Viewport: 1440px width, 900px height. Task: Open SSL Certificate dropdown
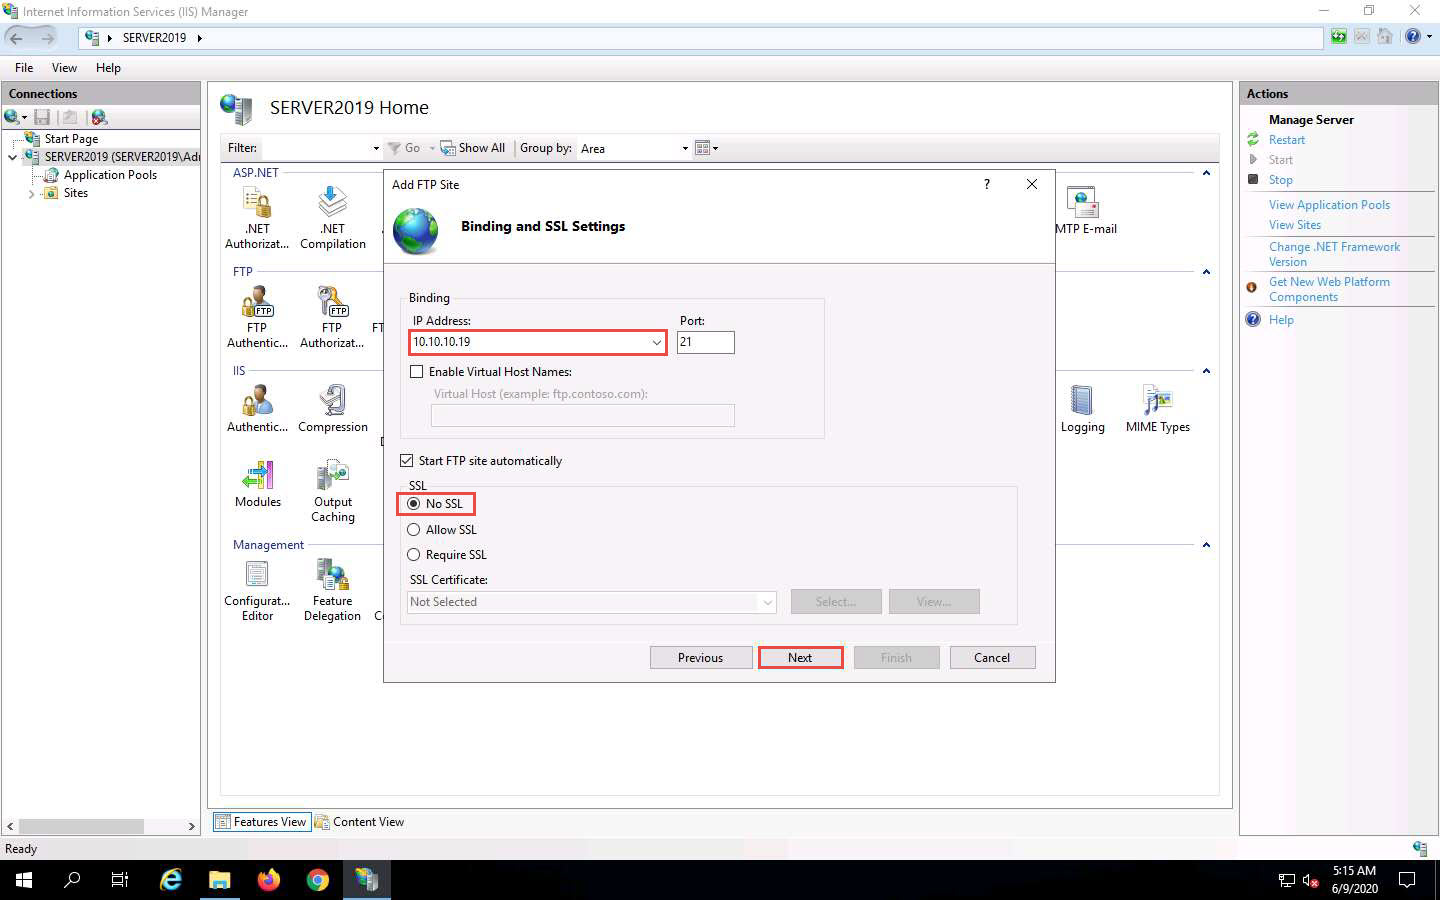[767, 602]
